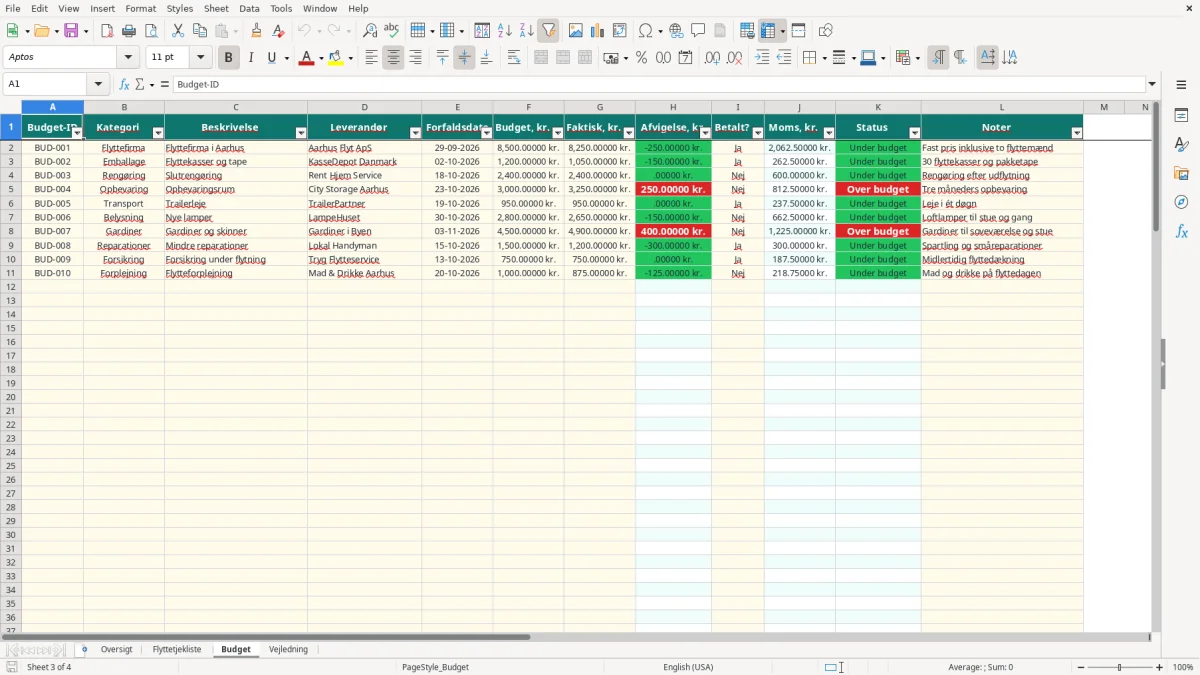
Task: Click the Save document icon
Action: 71,31
